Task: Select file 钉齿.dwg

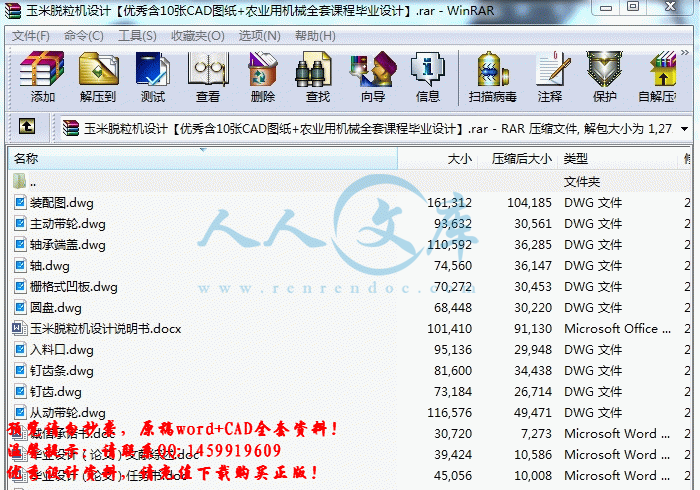Action: pyautogui.click(x=350, y=391)
